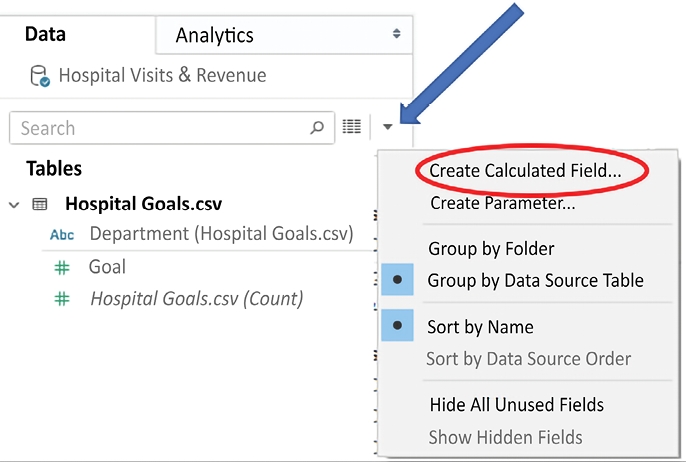Click the Hospital Visits & Revenue datasource icon
This screenshot has width=686, height=462.
[x=39, y=76]
